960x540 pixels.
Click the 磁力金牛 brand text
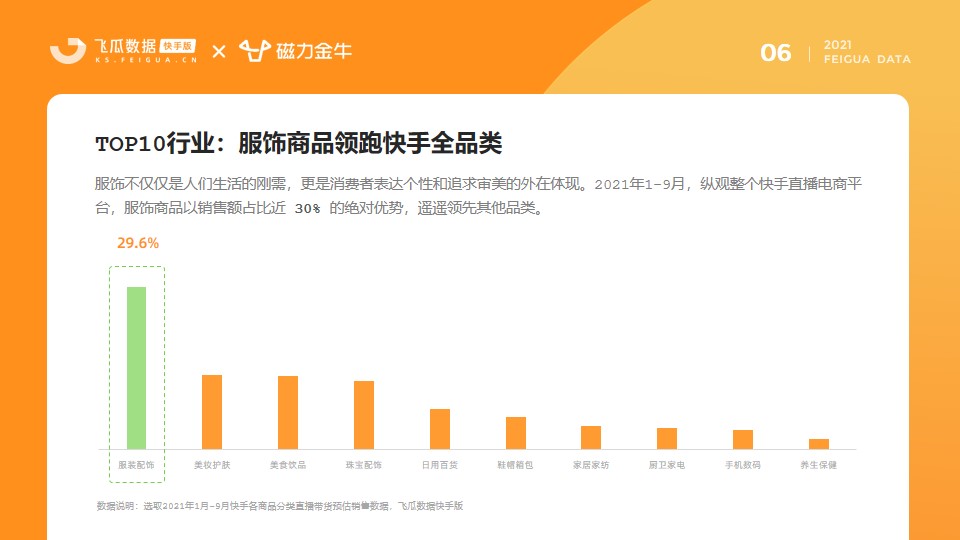pyautogui.click(x=314, y=51)
